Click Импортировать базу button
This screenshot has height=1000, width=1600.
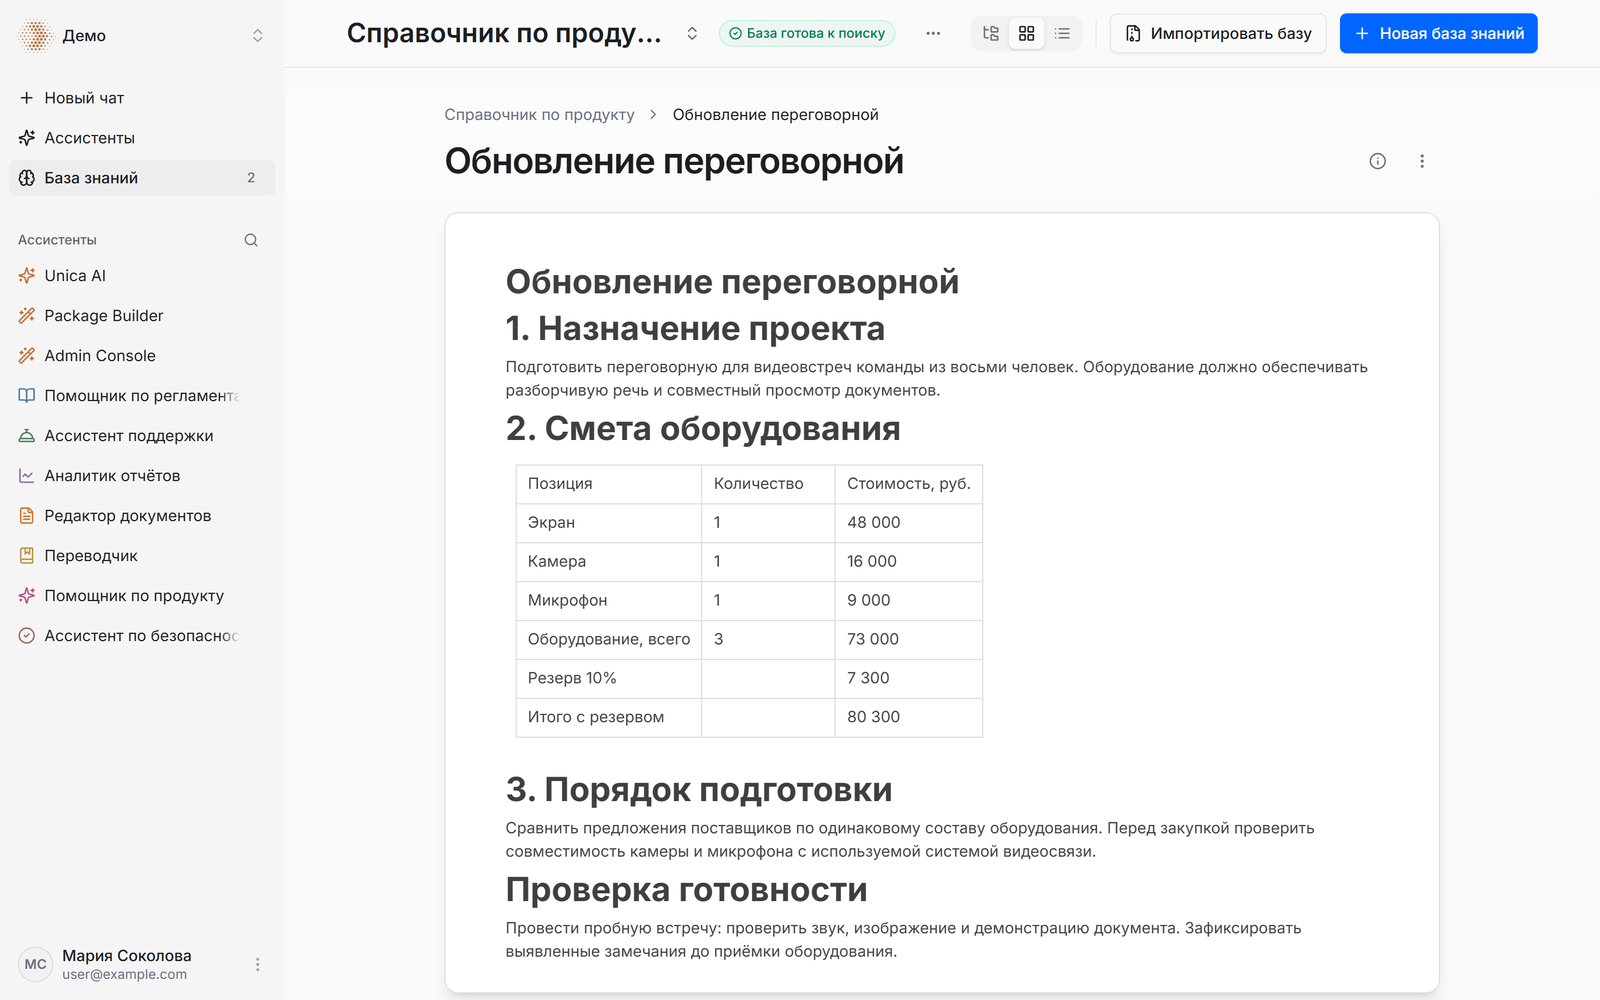click(x=1218, y=33)
